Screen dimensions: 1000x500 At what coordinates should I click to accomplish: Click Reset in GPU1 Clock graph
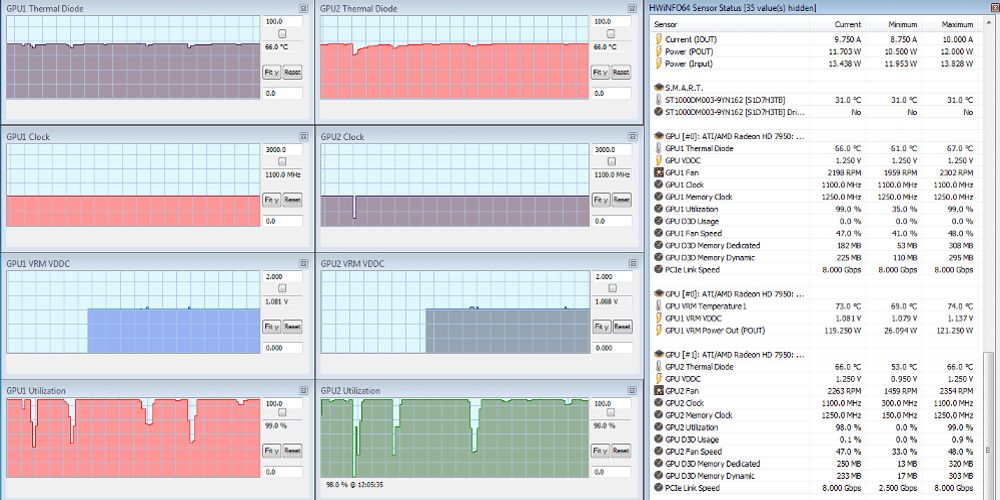(292, 200)
